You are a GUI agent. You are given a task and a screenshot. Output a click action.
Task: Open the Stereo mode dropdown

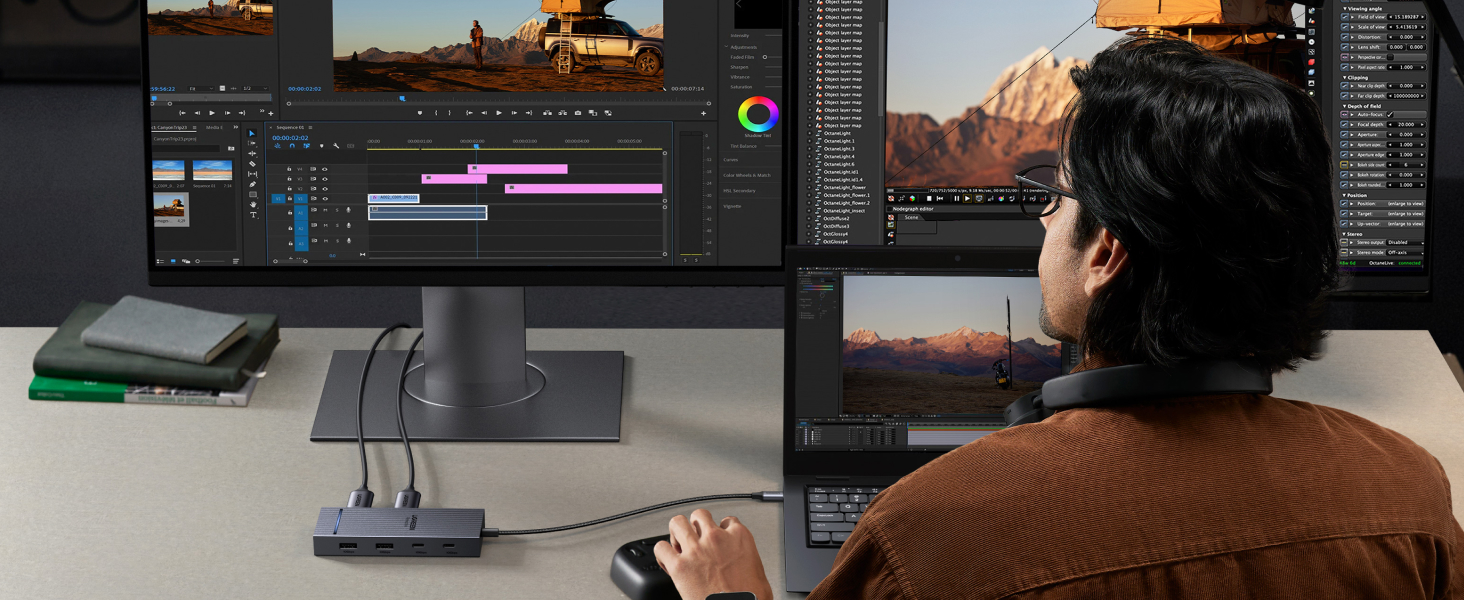tap(1407, 253)
